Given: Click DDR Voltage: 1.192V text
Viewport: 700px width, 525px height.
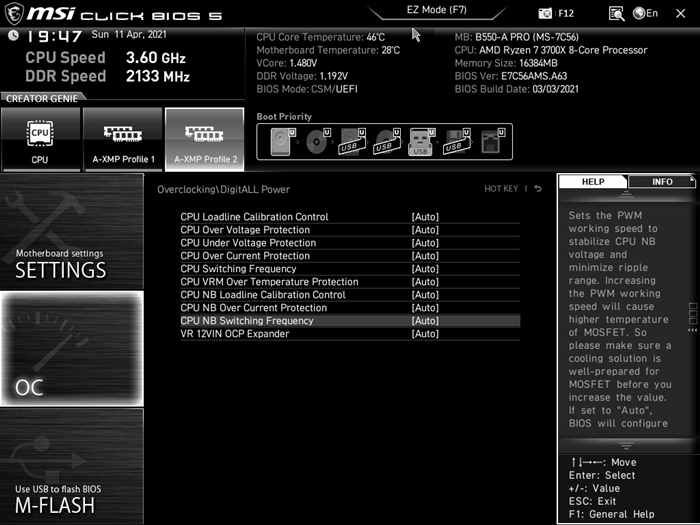Looking at the screenshot, I should coord(302,76).
